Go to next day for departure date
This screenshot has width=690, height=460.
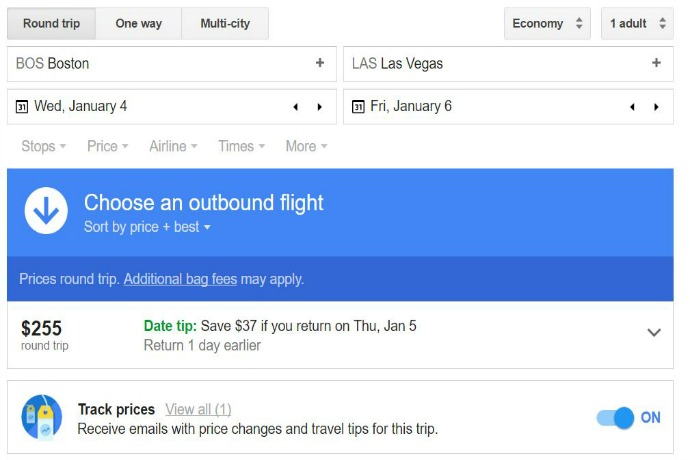pos(319,107)
